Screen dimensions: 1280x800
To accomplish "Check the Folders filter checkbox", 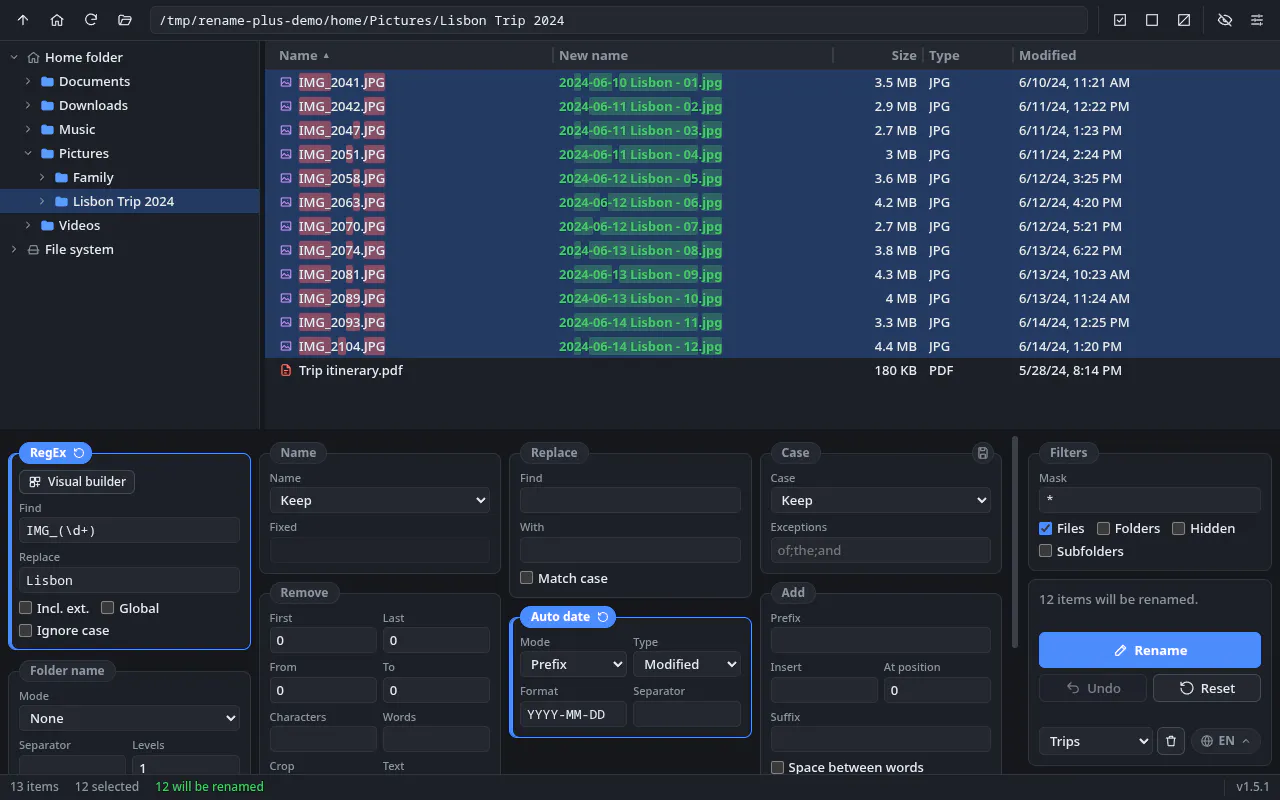I will 1104,528.
